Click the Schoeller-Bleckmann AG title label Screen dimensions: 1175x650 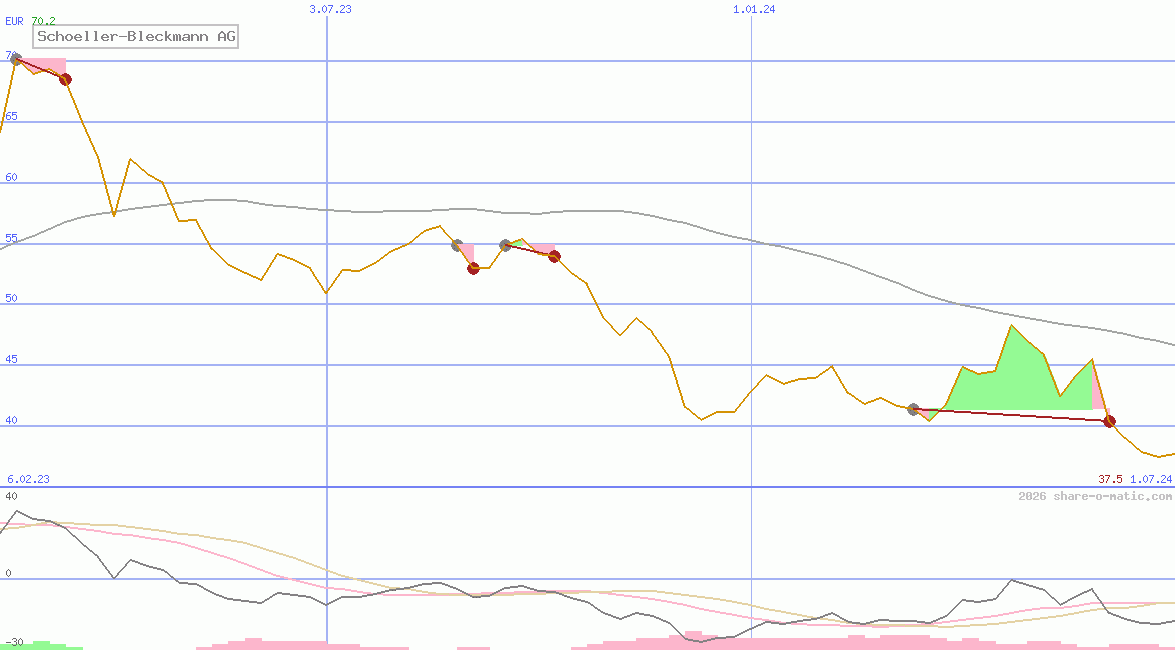pyautogui.click(x=137, y=37)
